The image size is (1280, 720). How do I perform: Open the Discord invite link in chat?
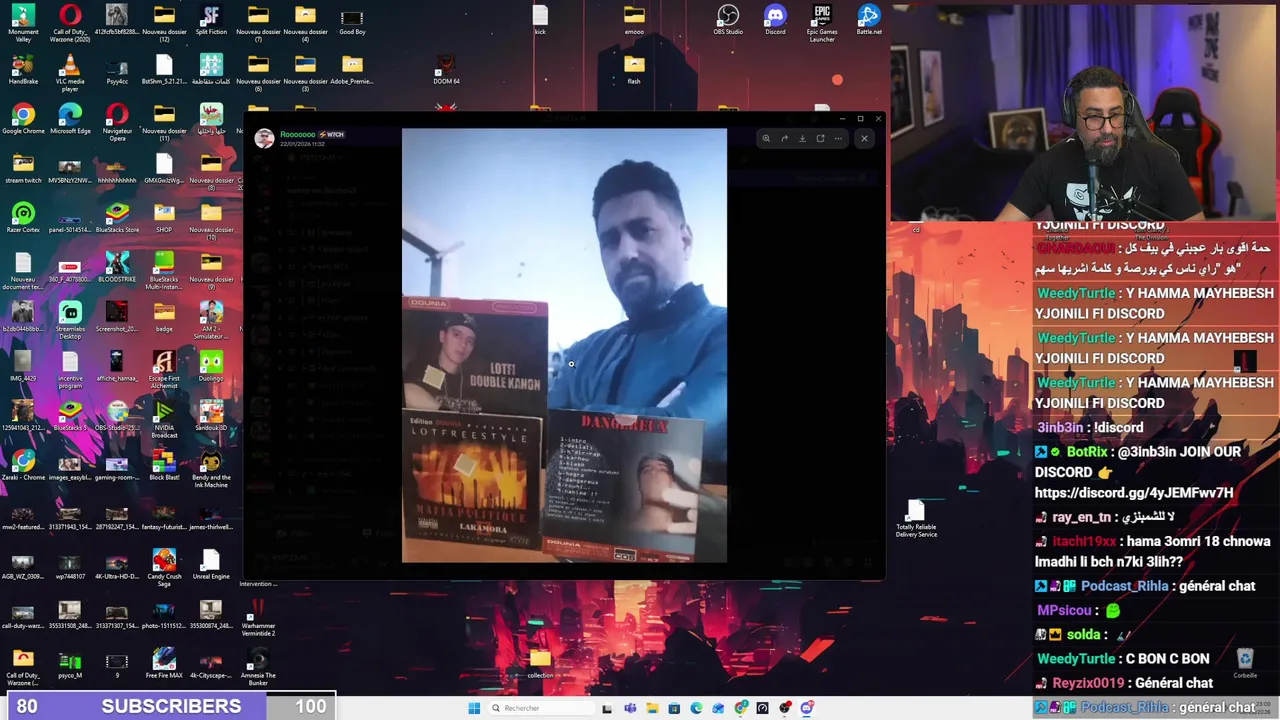click(x=1134, y=493)
